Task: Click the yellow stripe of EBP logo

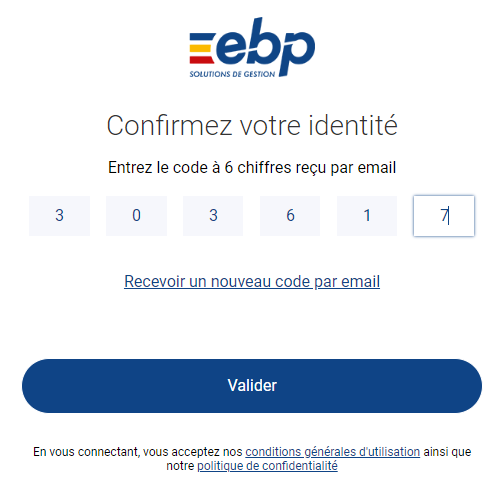Action: coord(201,48)
